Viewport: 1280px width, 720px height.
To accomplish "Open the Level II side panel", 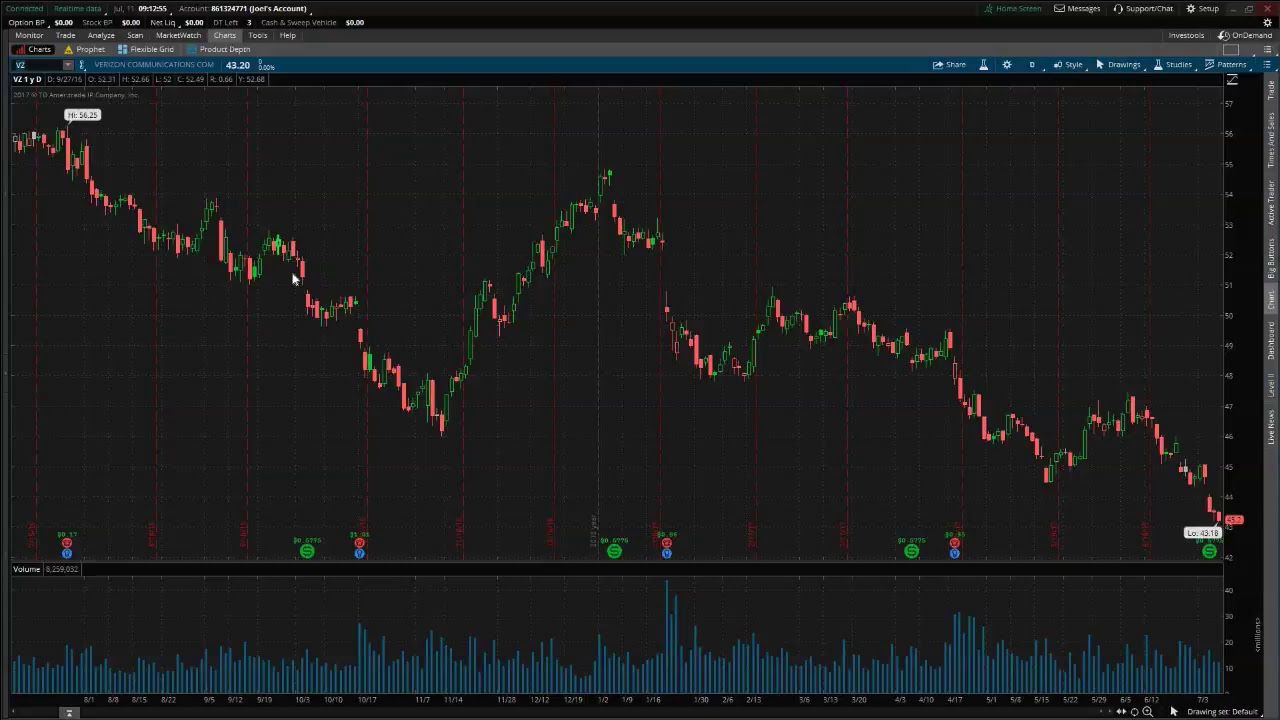I will pyautogui.click(x=1271, y=384).
